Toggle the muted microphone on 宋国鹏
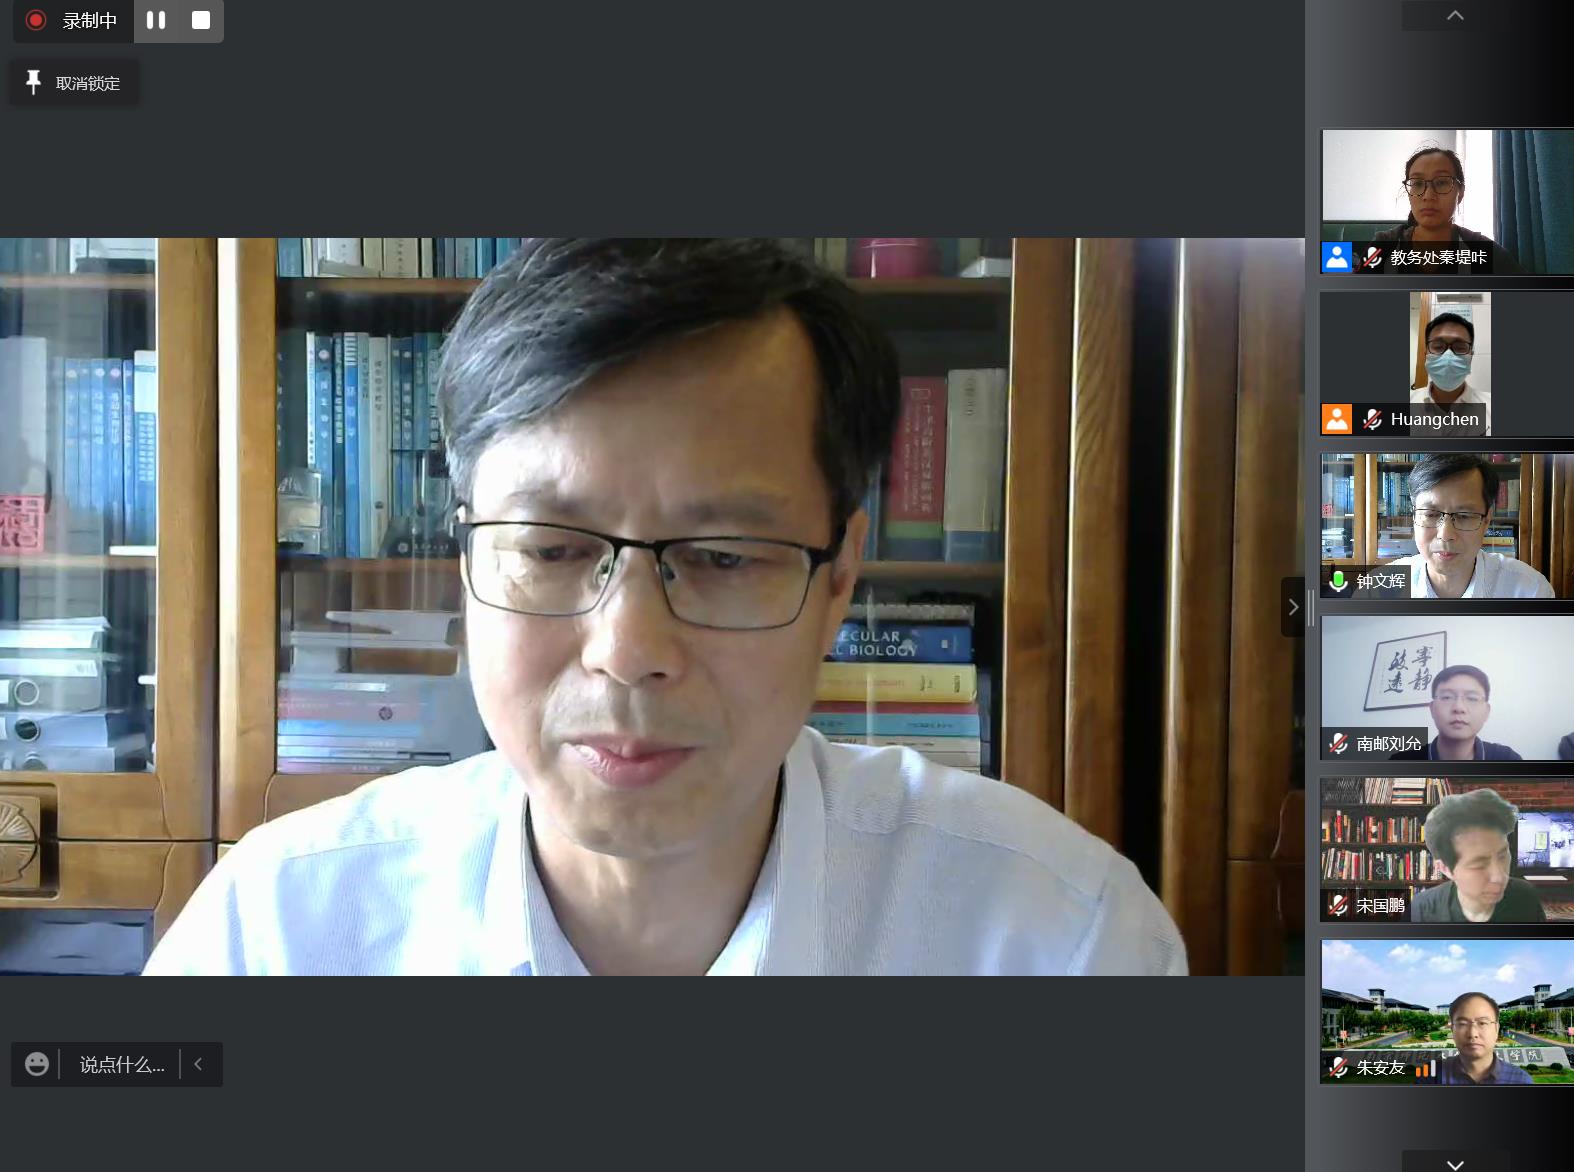Image resolution: width=1574 pixels, height=1172 pixels. (1339, 905)
